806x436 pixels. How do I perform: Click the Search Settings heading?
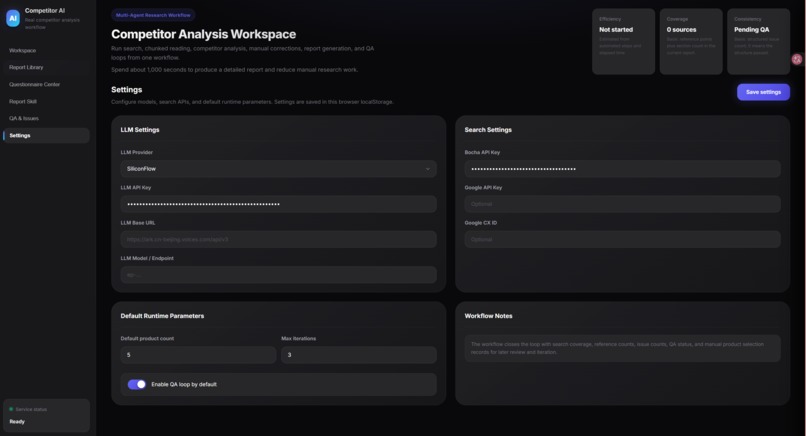pyautogui.click(x=488, y=130)
